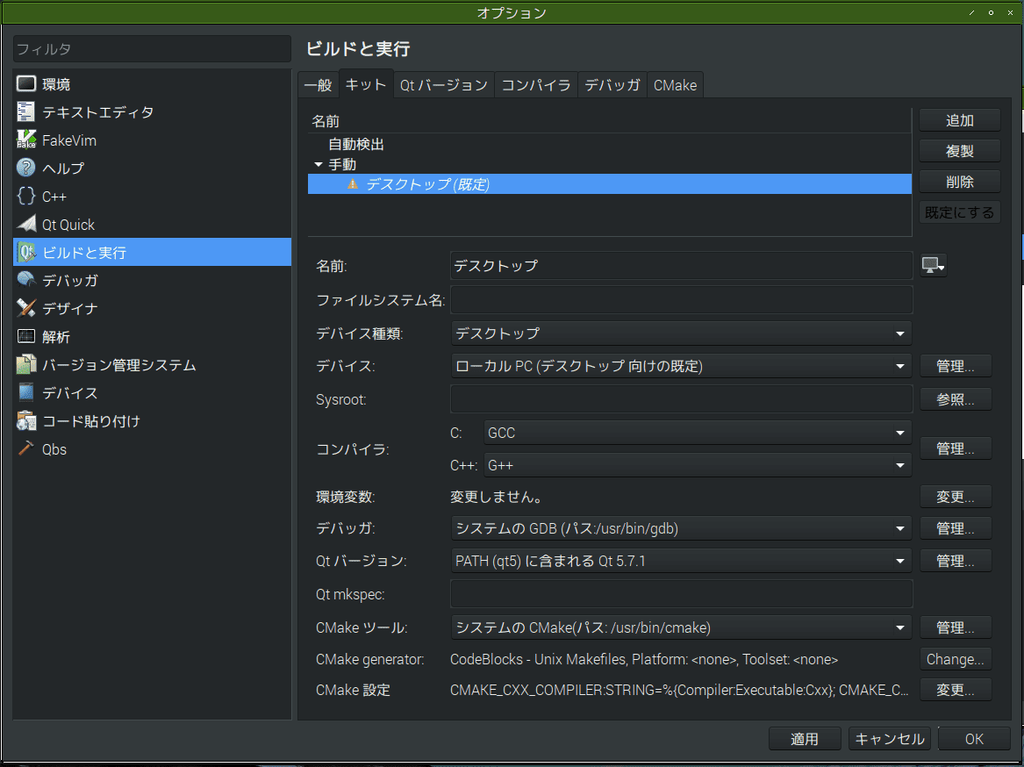Click the 追加 button

pyautogui.click(x=959, y=120)
